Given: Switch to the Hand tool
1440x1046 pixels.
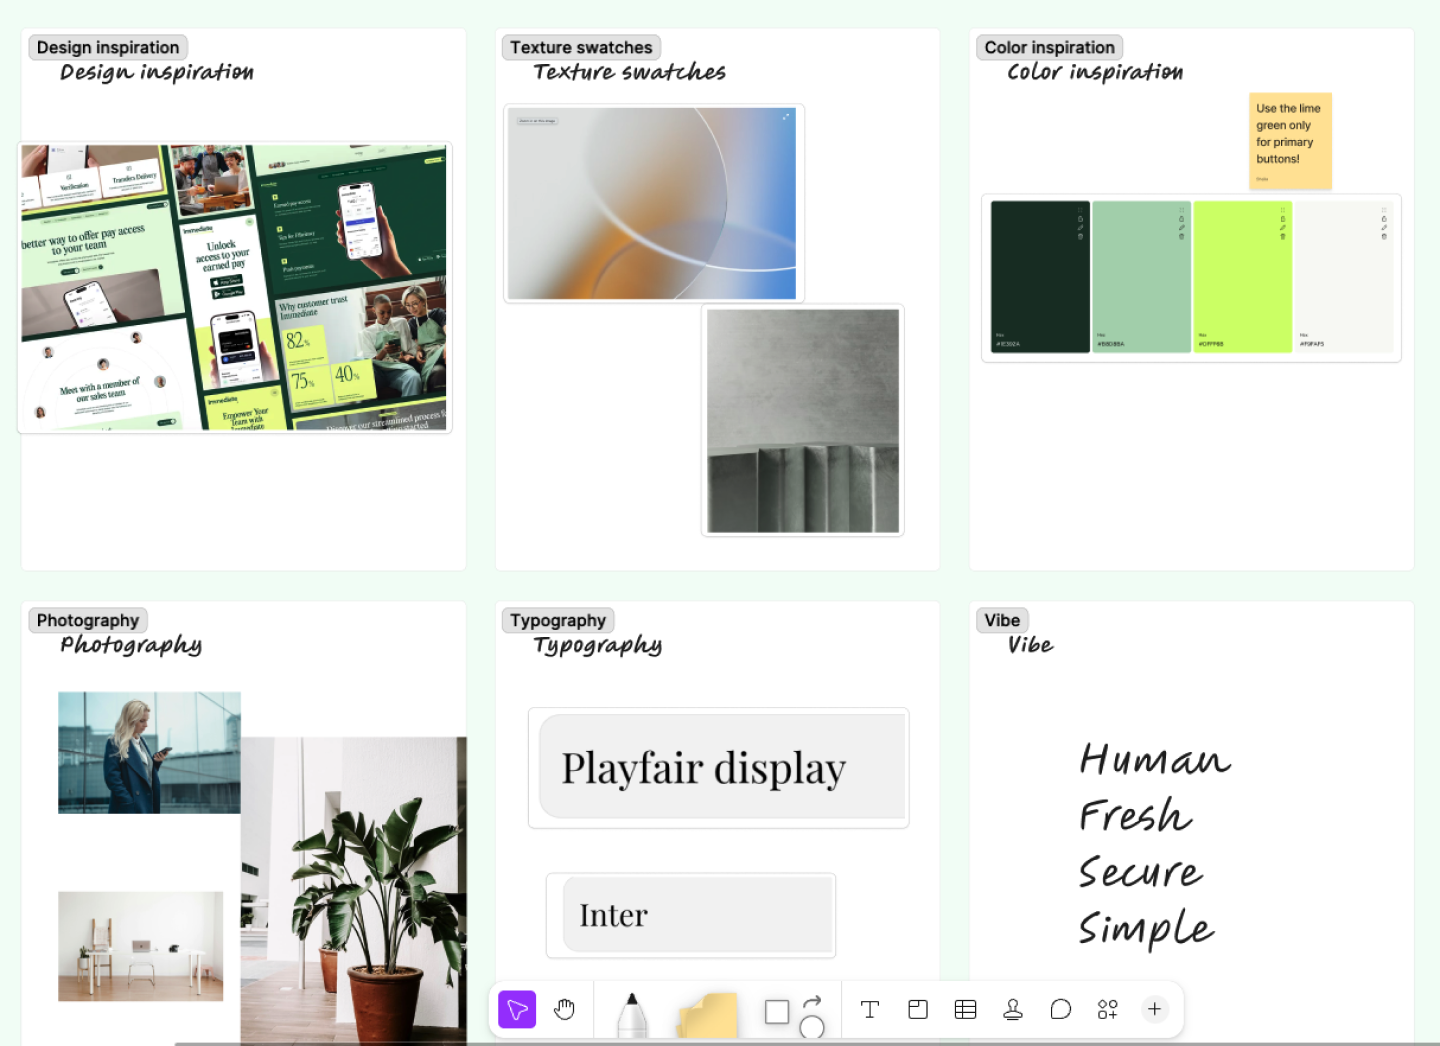Looking at the screenshot, I should [565, 1010].
